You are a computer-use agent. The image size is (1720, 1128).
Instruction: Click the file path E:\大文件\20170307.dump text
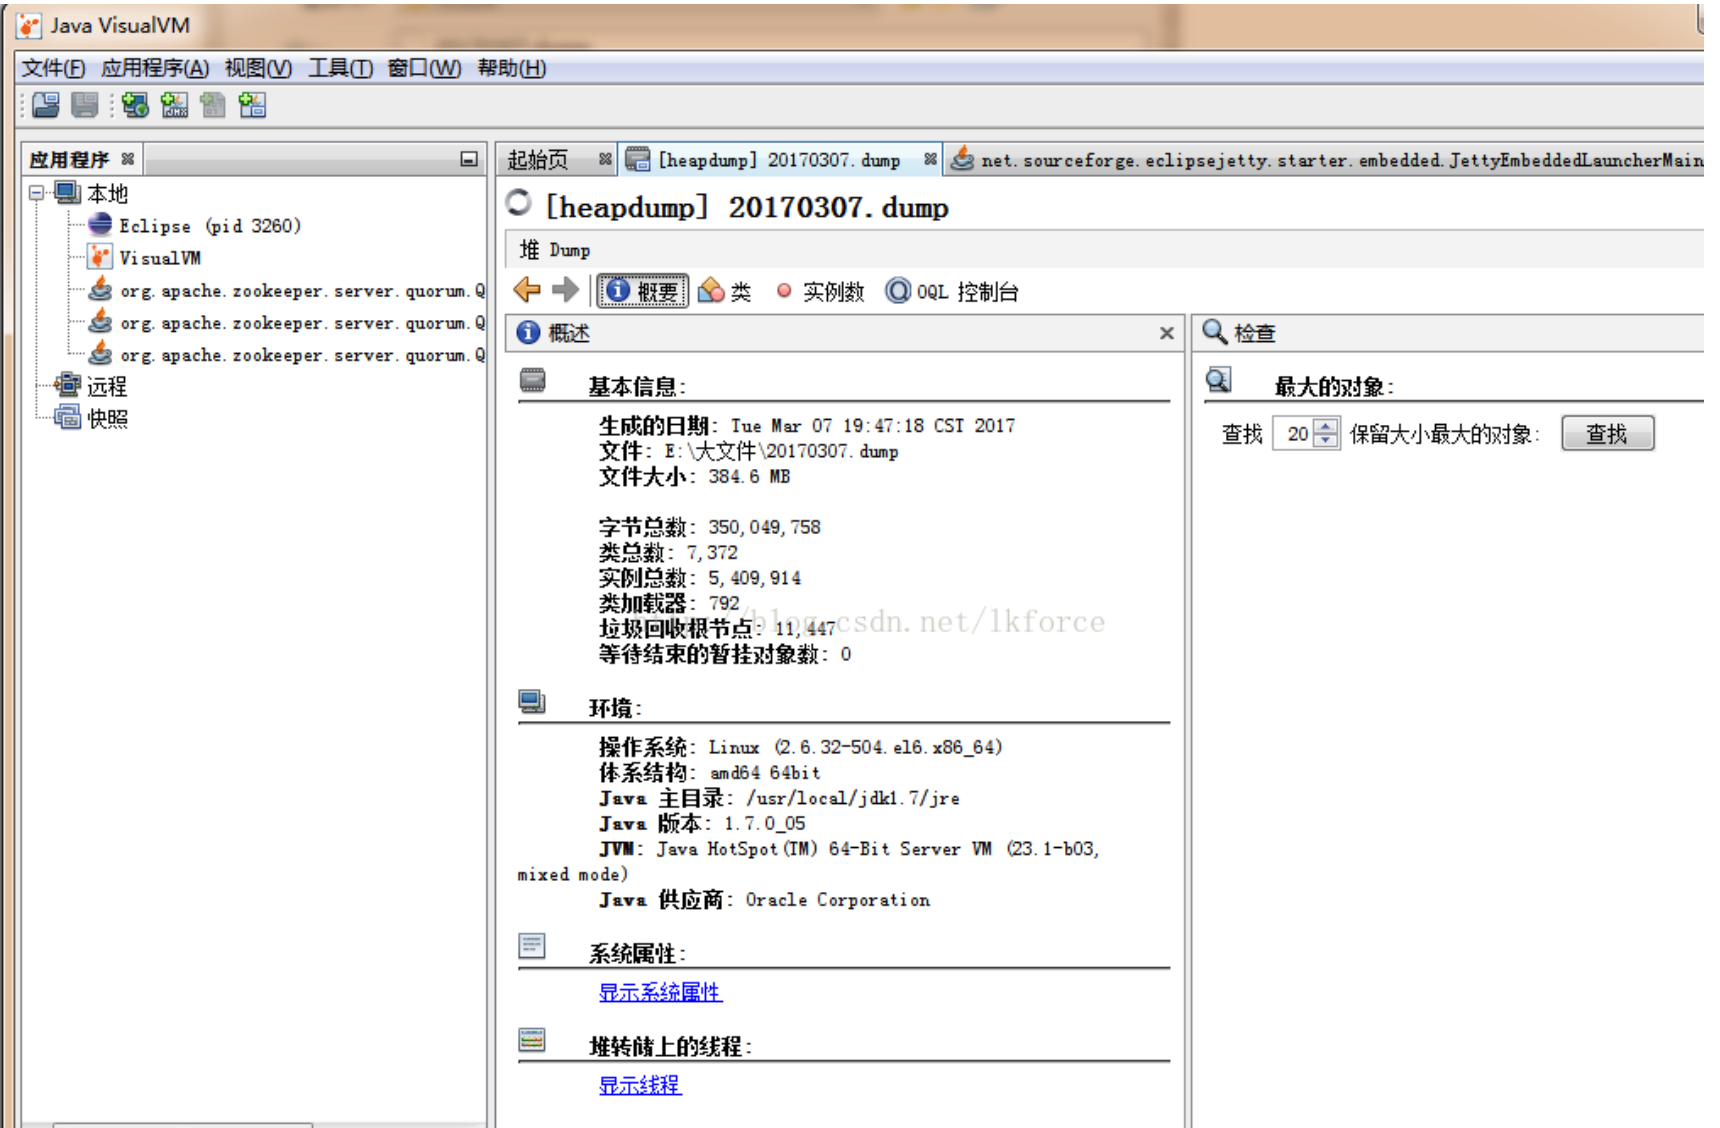[x=782, y=451]
